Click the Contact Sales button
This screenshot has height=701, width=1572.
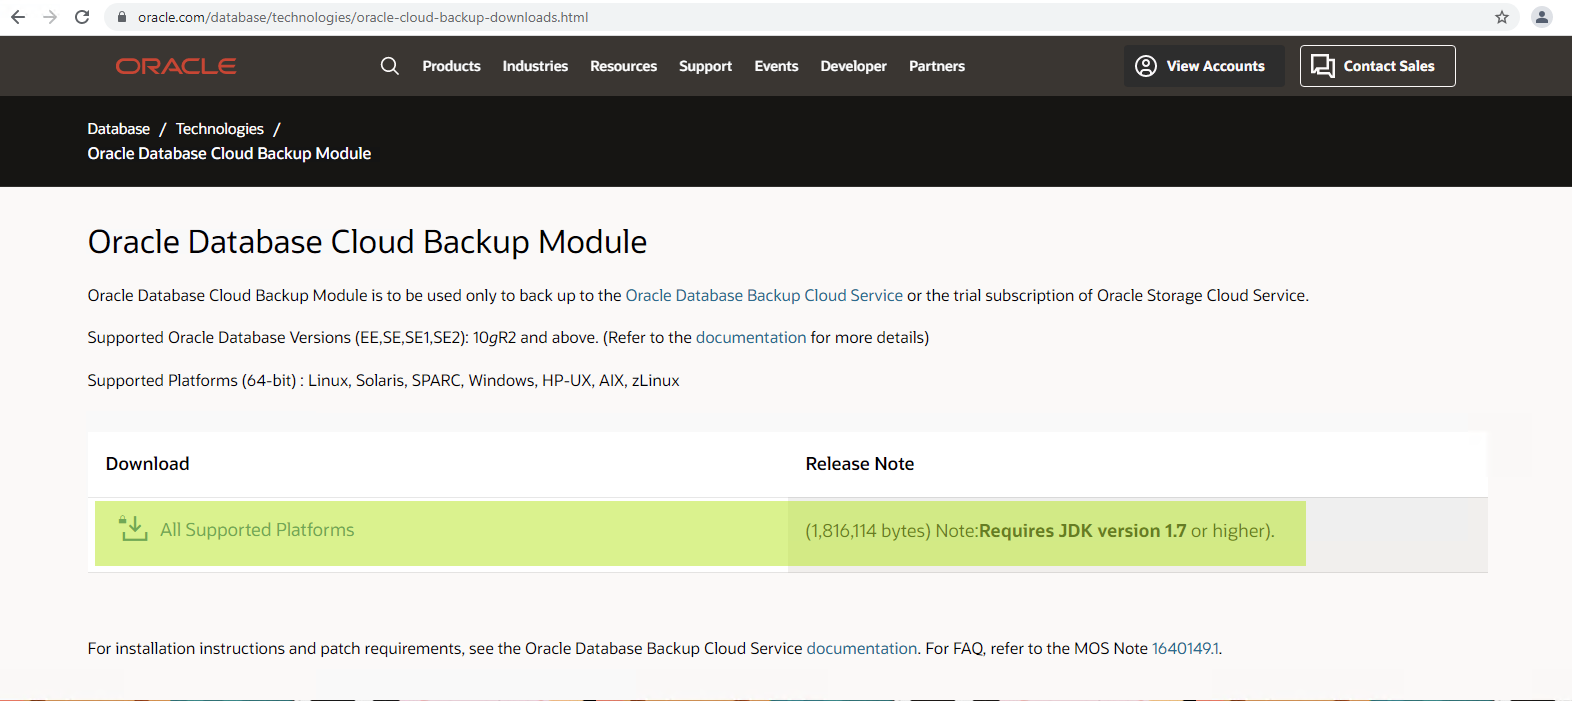1378,66
